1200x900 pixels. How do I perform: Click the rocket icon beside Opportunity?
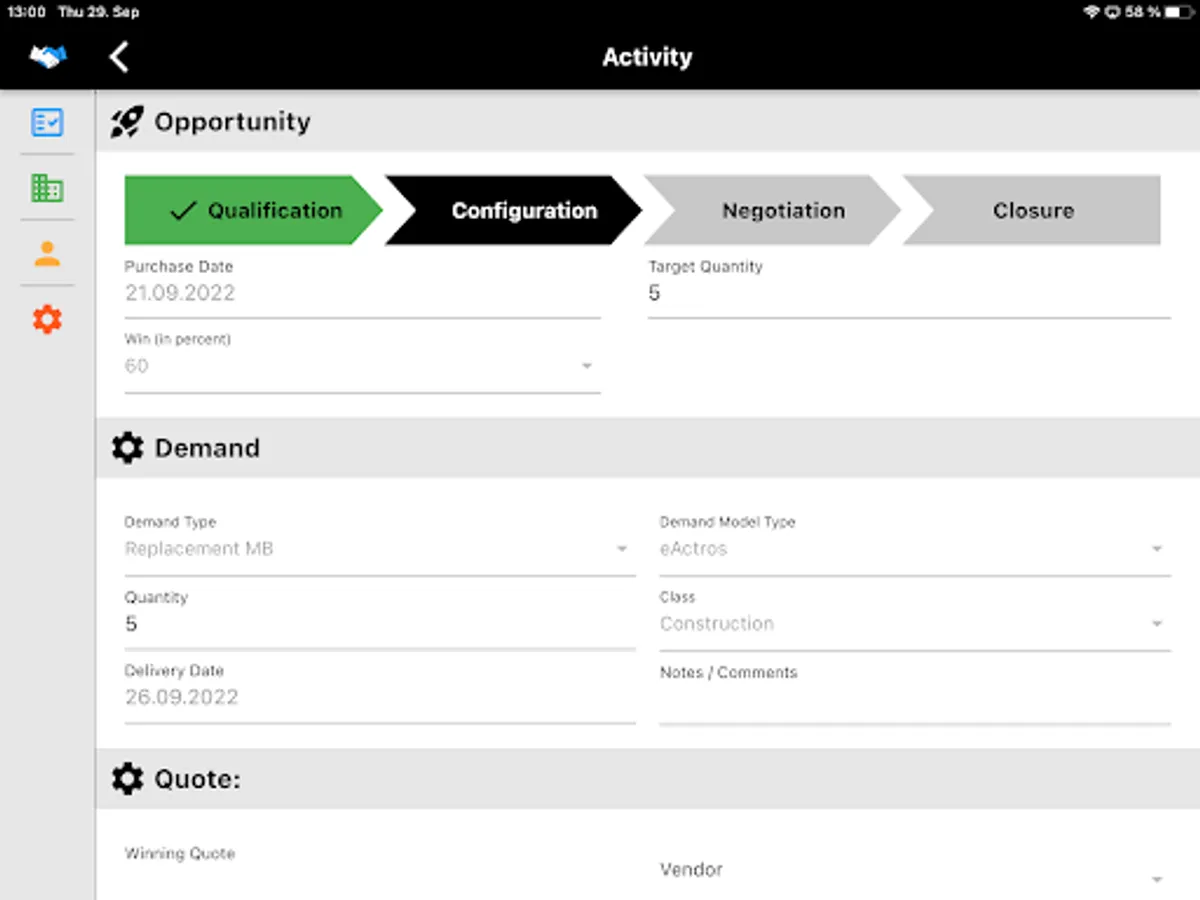[127, 122]
